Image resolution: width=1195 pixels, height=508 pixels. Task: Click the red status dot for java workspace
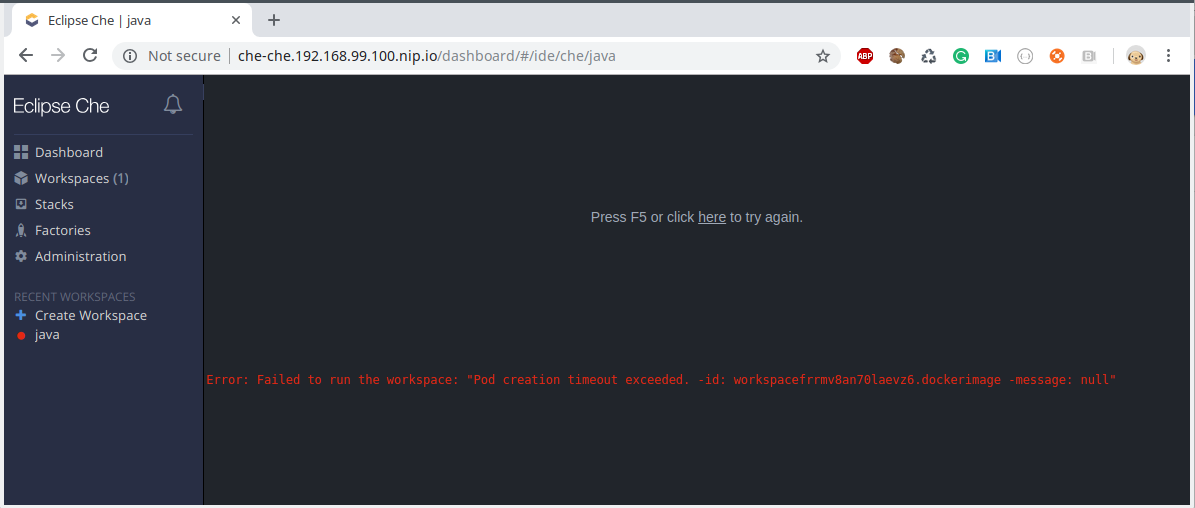(x=21, y=335)
